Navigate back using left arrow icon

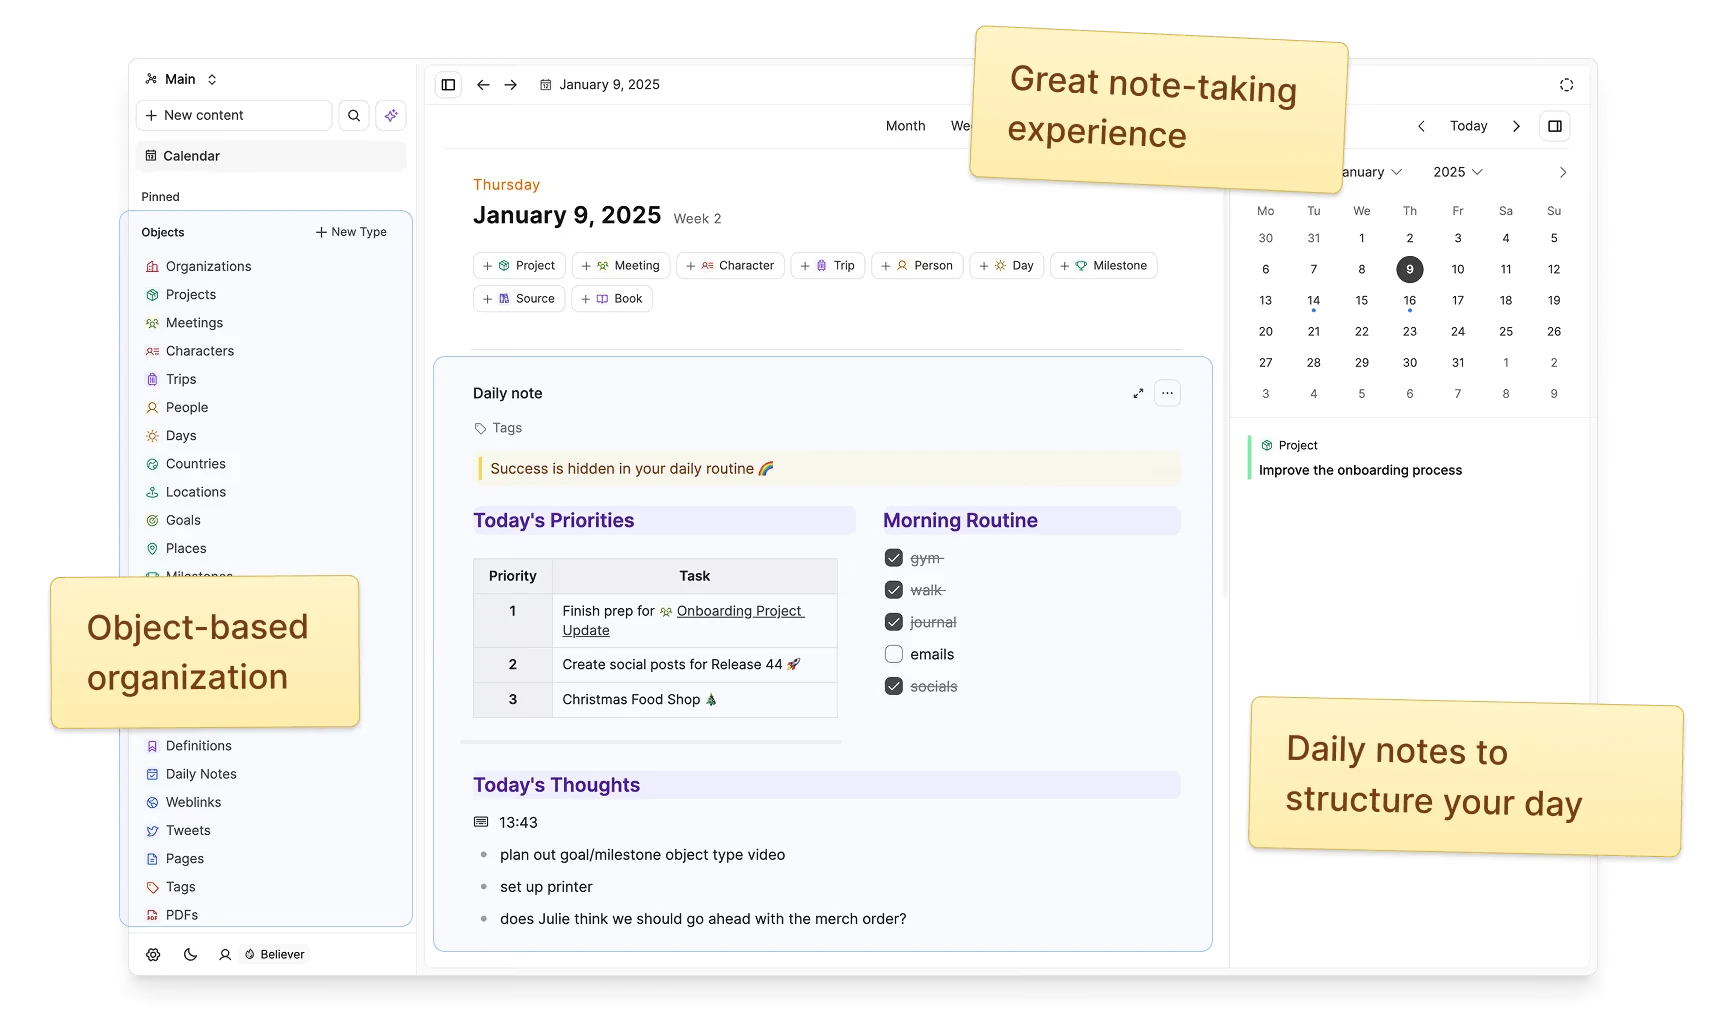pos(483,85)
